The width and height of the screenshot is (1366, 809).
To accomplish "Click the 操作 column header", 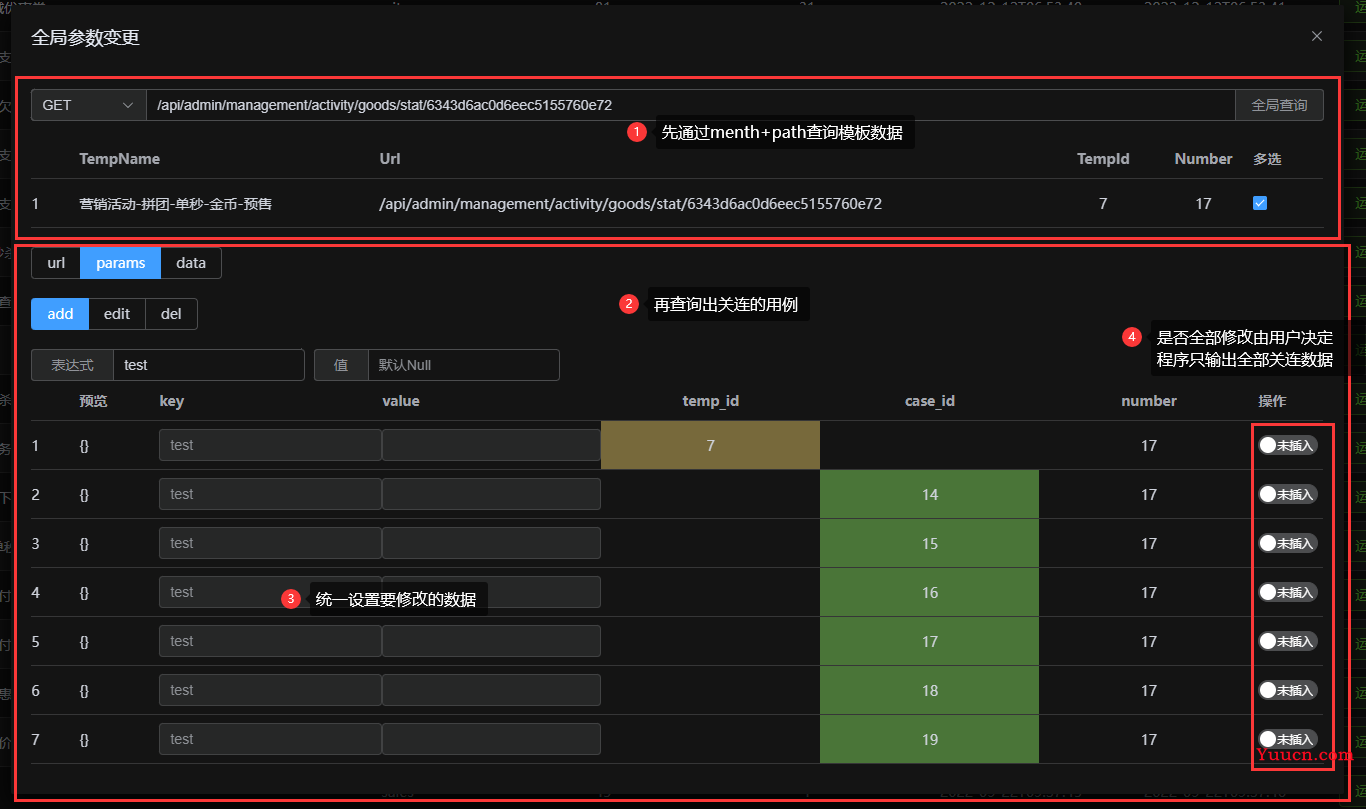I will (1272, 401).
